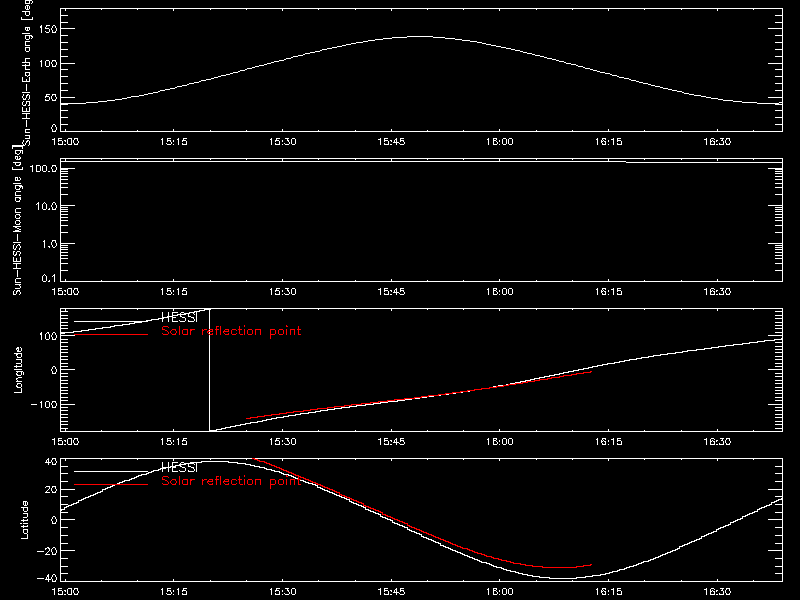Click '15:15' label under Moon angle plot
Image resolution: width=800 pixels, height=600 pixels.
(x=174, y=292)
